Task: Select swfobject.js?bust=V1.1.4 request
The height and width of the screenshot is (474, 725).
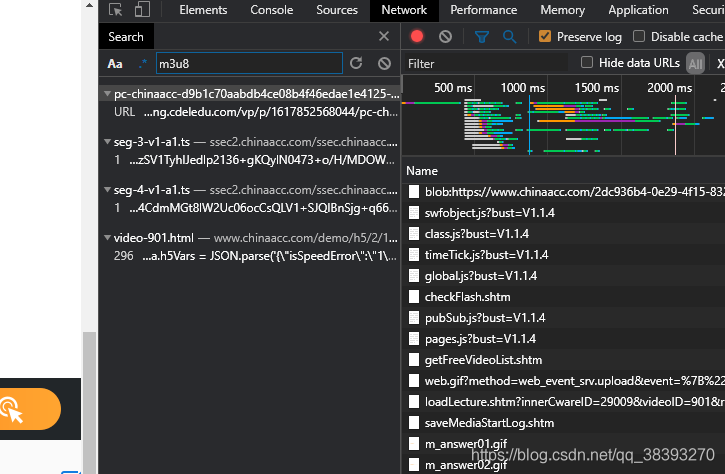Action: (x=564, y=213)
